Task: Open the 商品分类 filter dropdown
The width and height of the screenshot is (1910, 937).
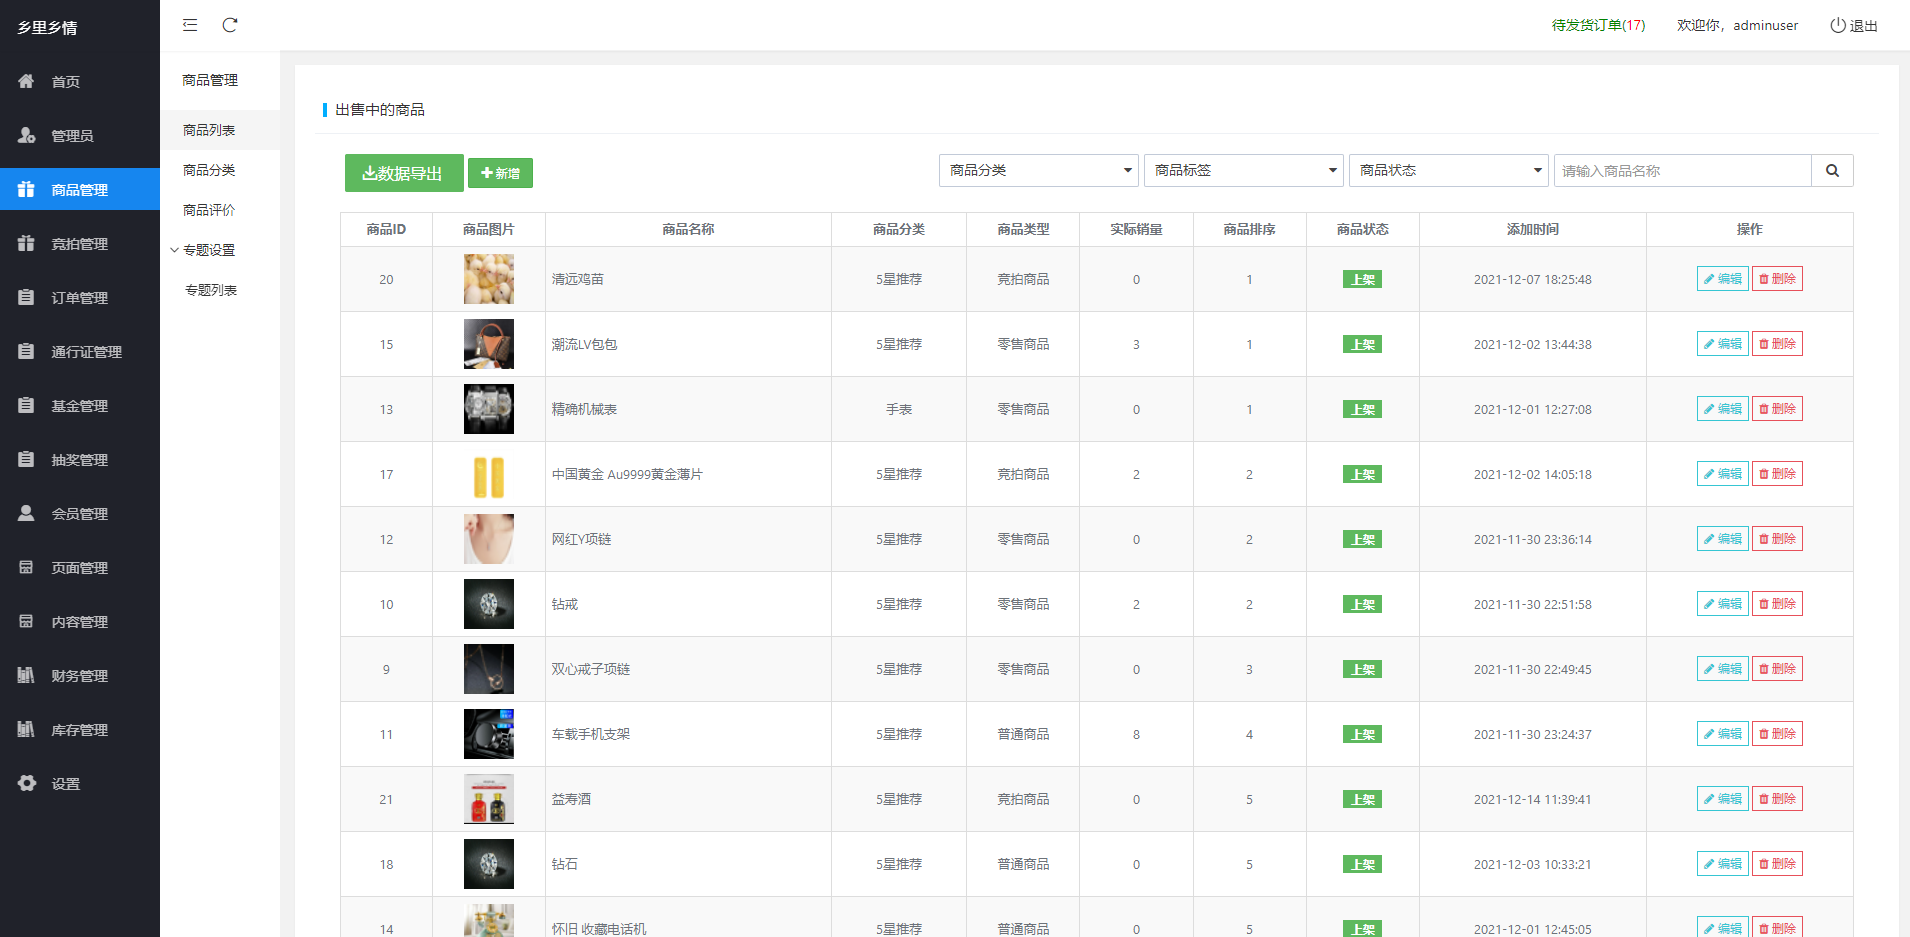Action: [x=1039, y=171]
